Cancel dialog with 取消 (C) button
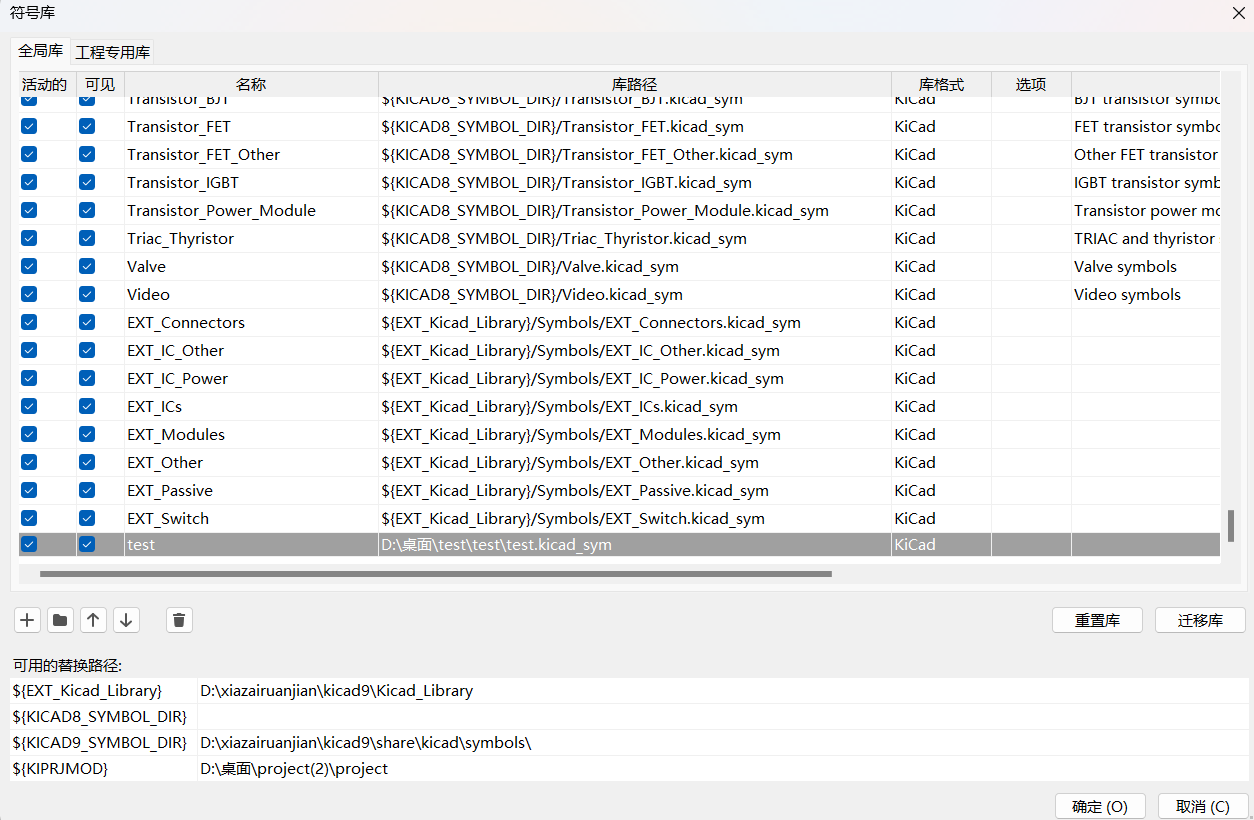Viewport: 1254px width, 820px height. [1202, 806]
